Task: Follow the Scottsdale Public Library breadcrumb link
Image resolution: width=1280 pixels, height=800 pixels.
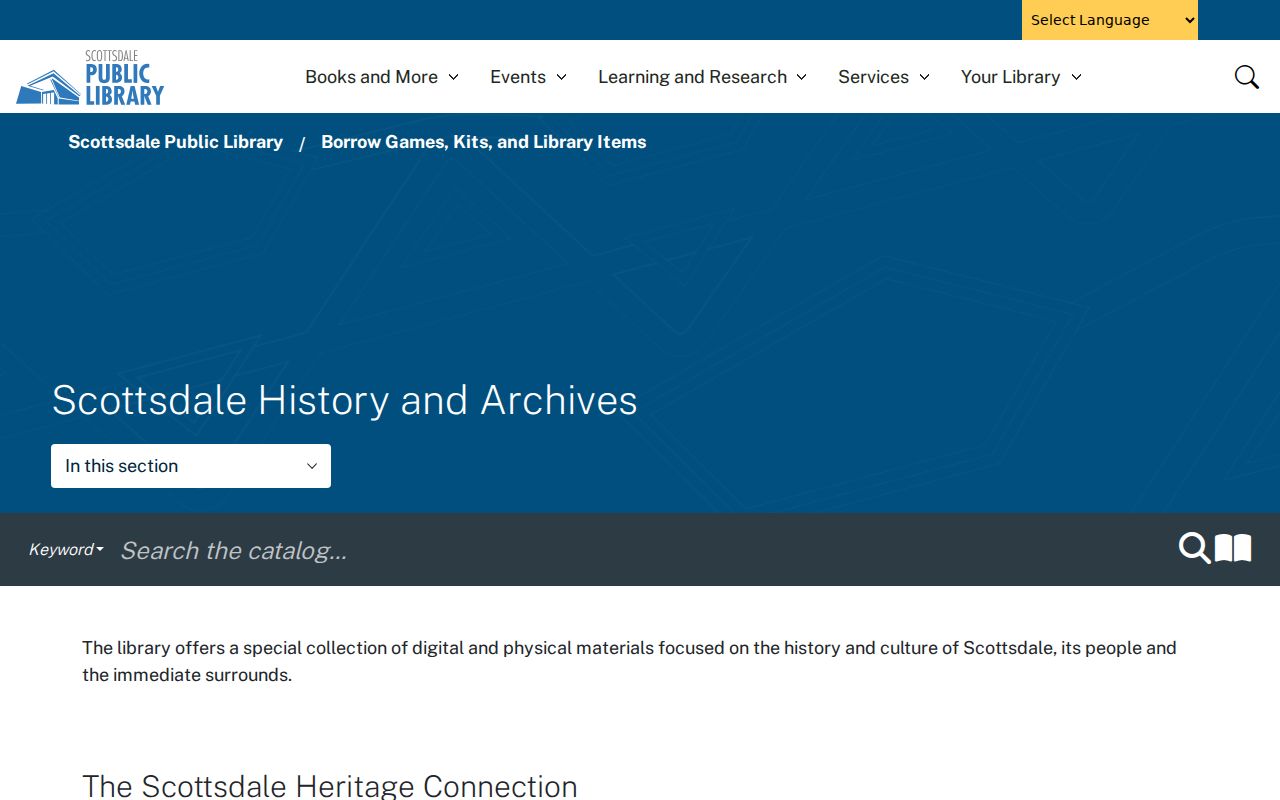Action: (176, 142)
